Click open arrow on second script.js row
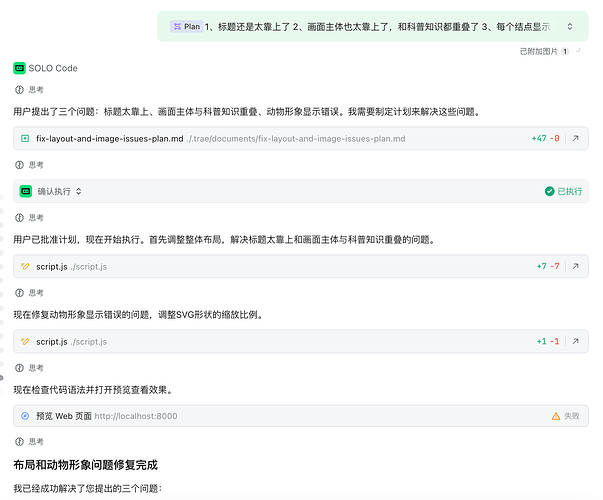 pos(576,341)
